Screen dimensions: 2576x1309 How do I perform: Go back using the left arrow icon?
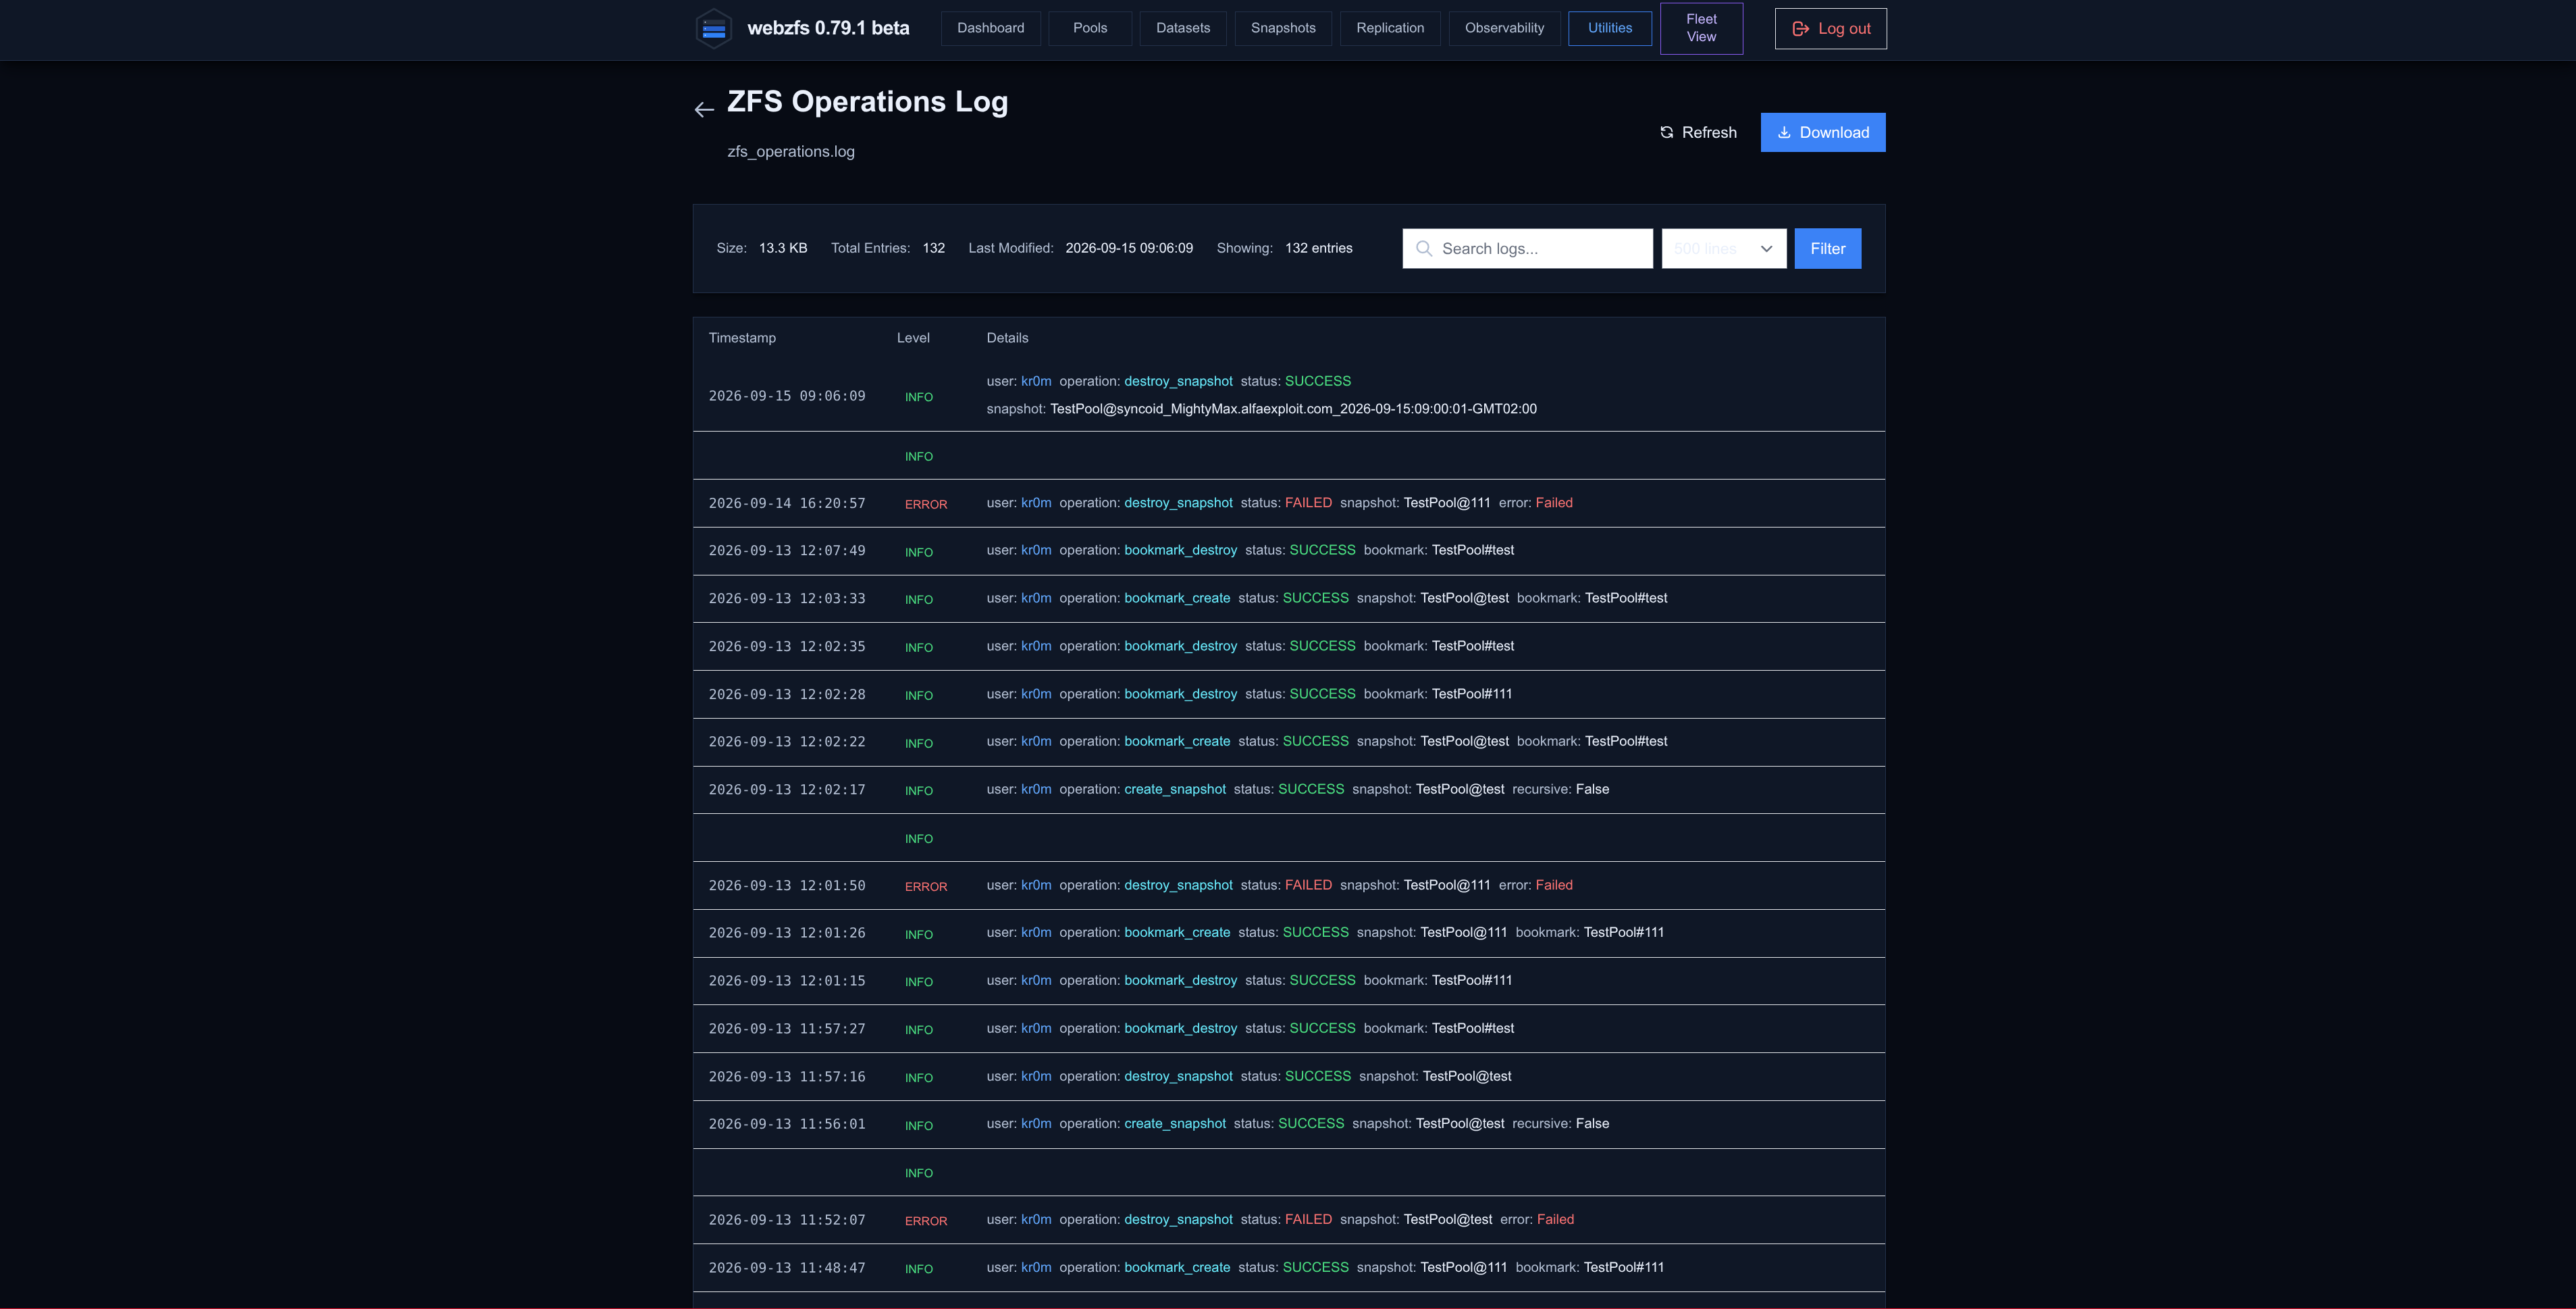click(x=704, y=109)
